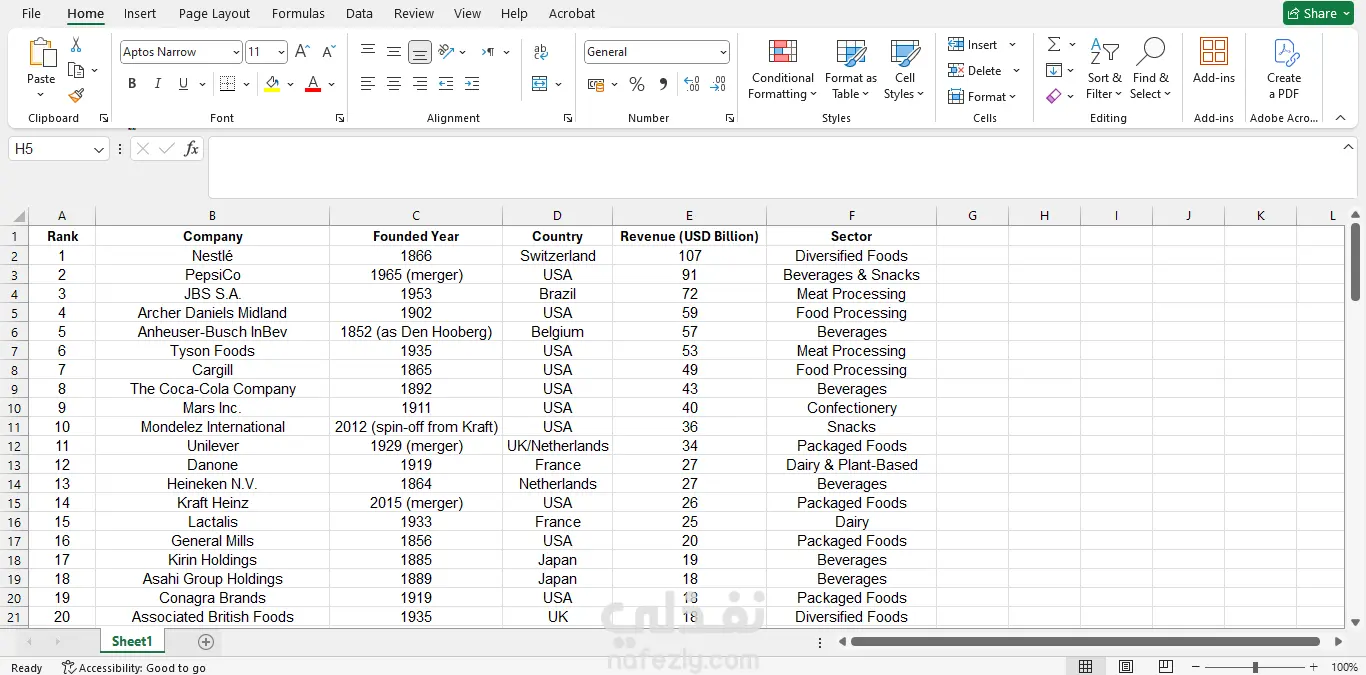
Task: Increase the cell indent
Action: coord(472,84)
